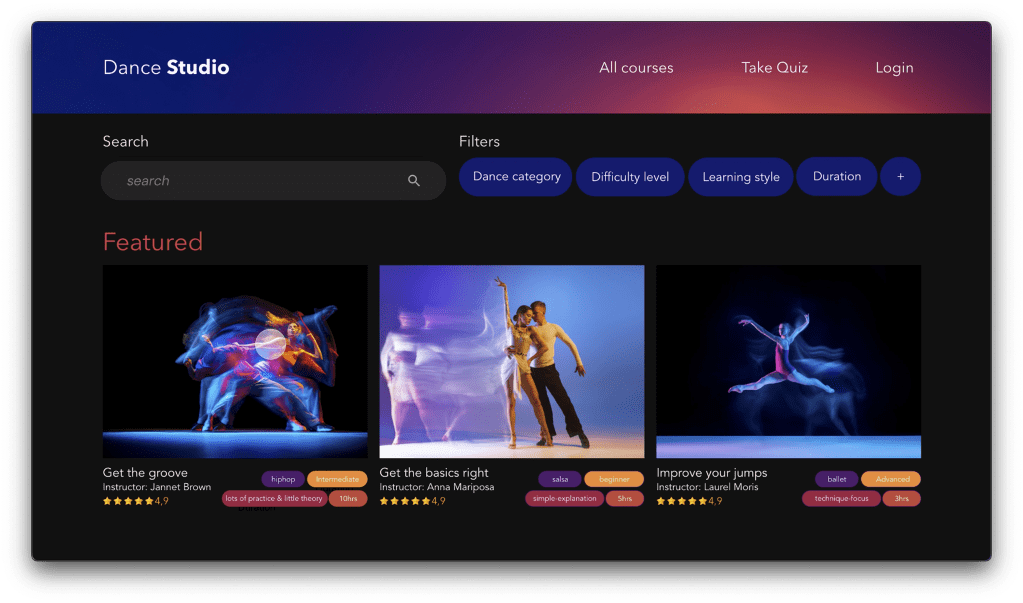1023x603 pixels.
Task: Select the orange beginner tag
Action: pyautogui.click(x=614, y=479)
